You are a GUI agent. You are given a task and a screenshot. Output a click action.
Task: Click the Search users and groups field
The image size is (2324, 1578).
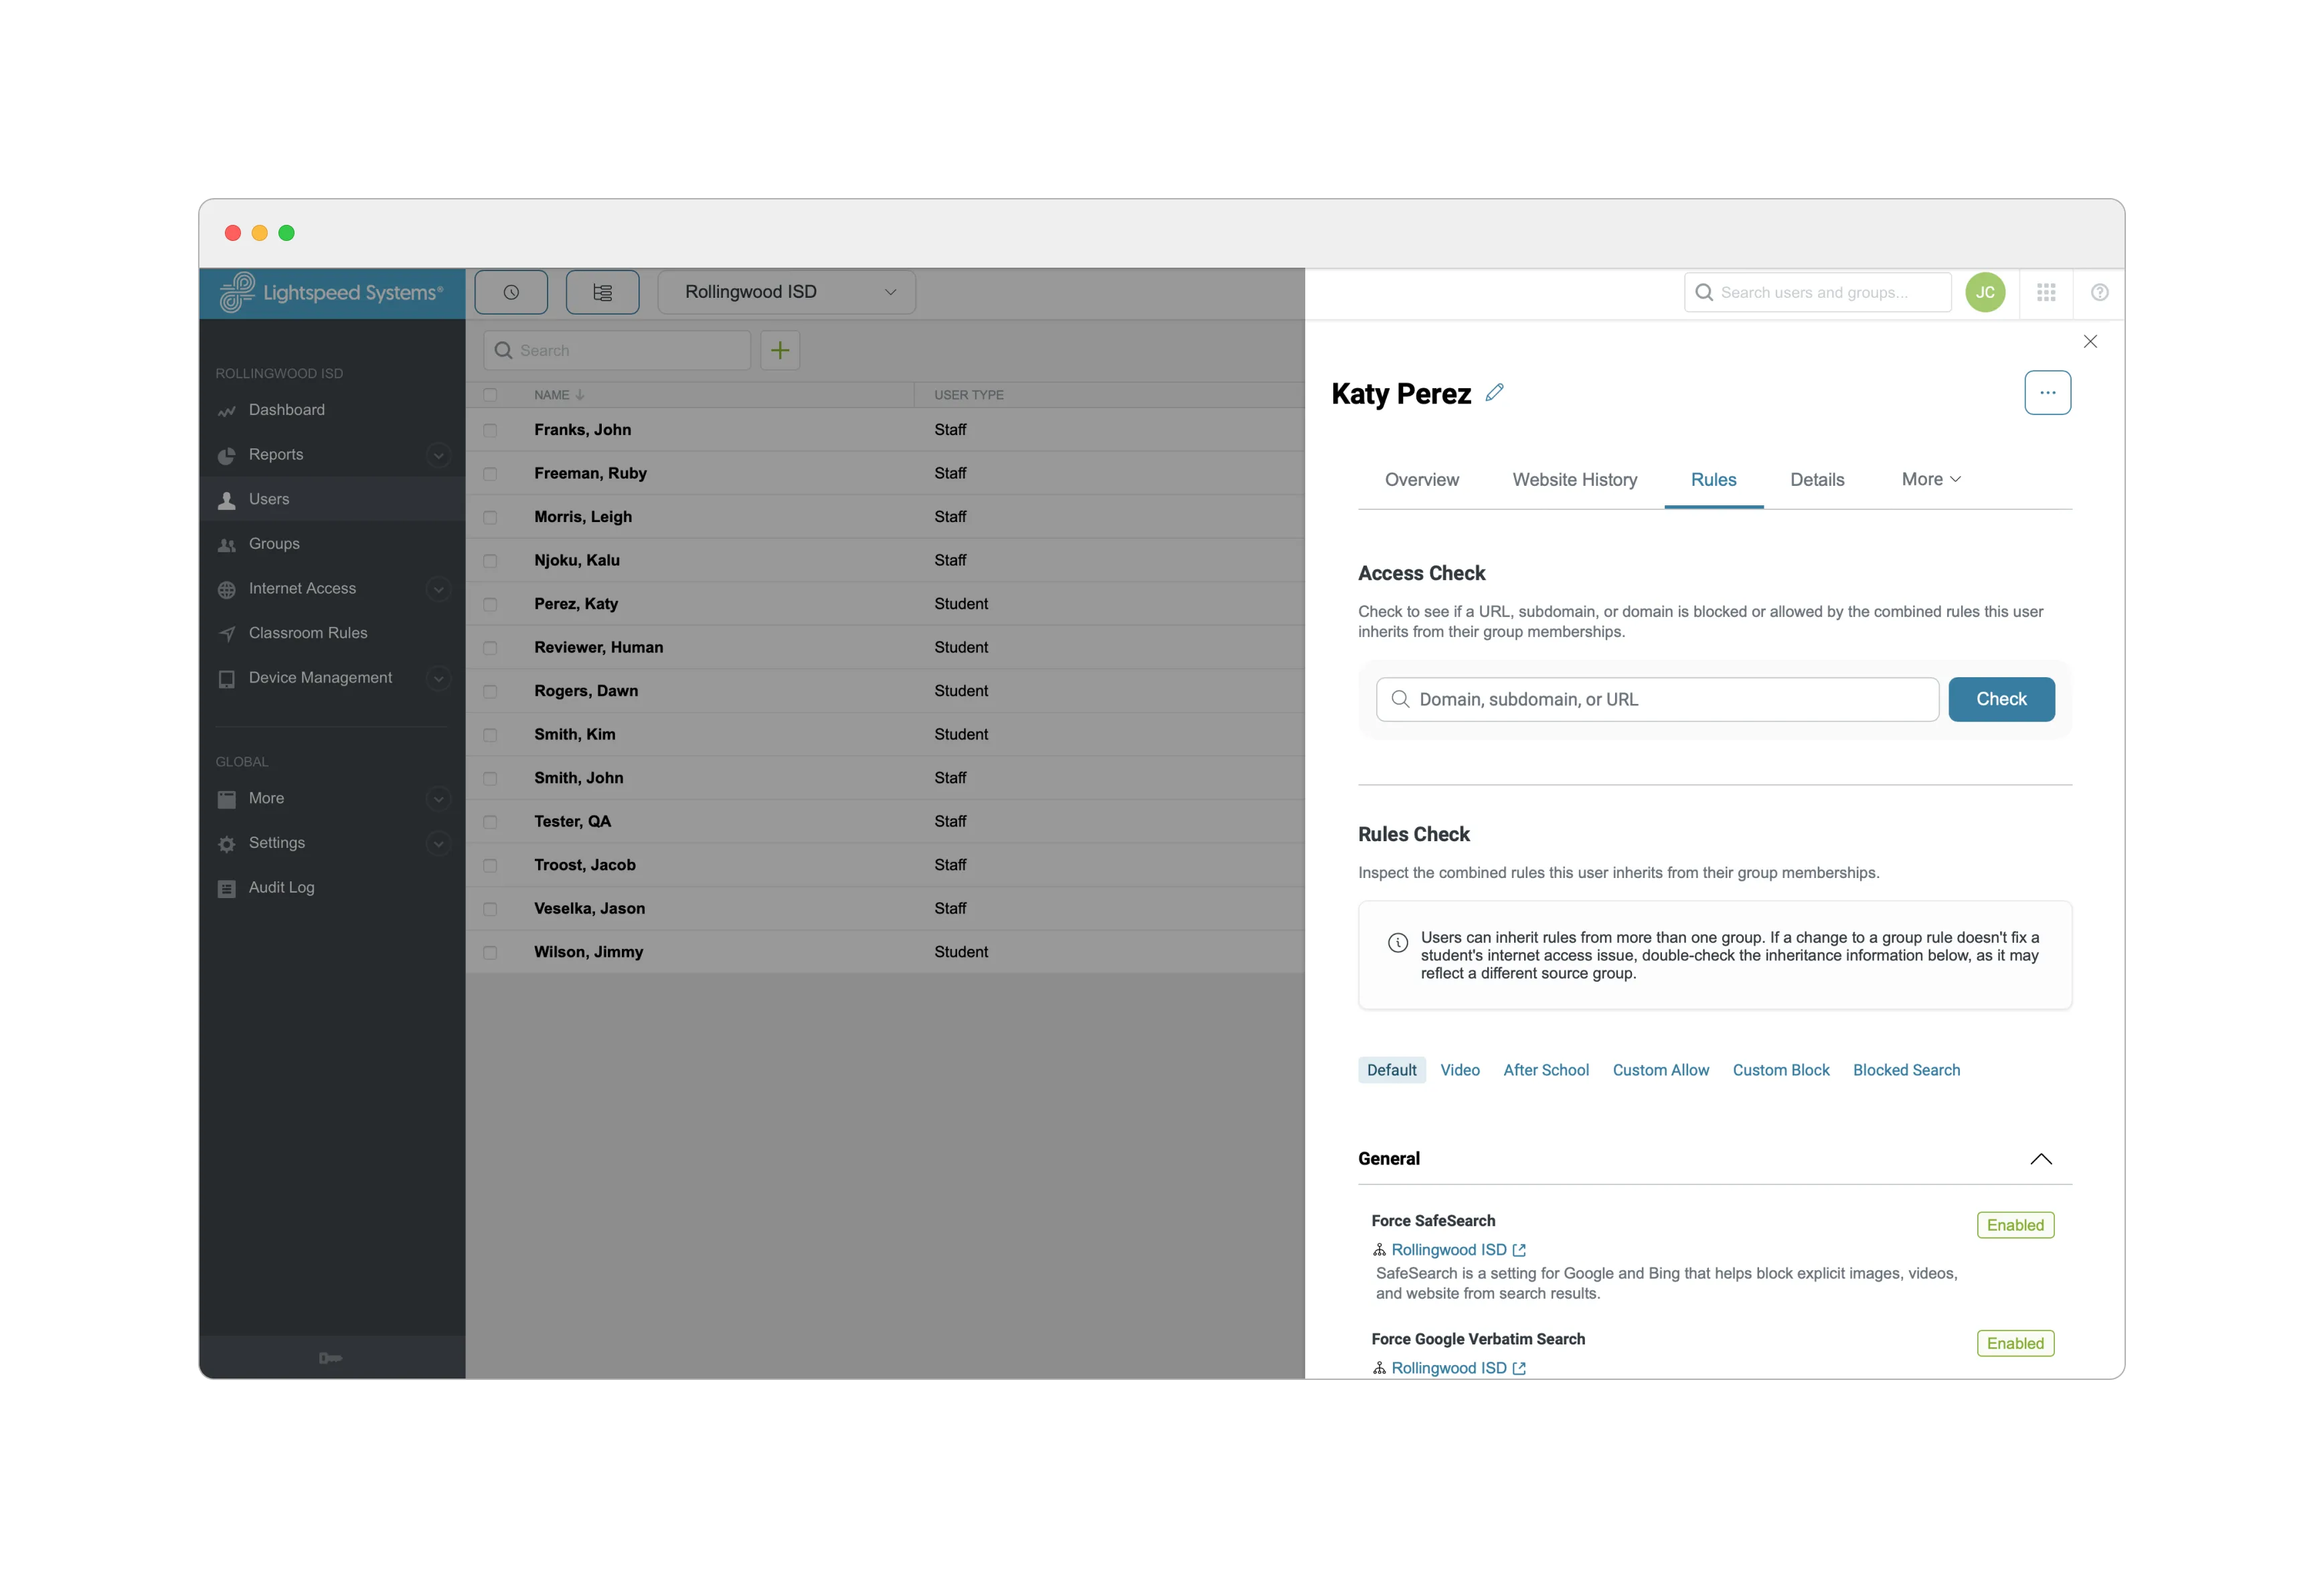tap(1817, 292)
